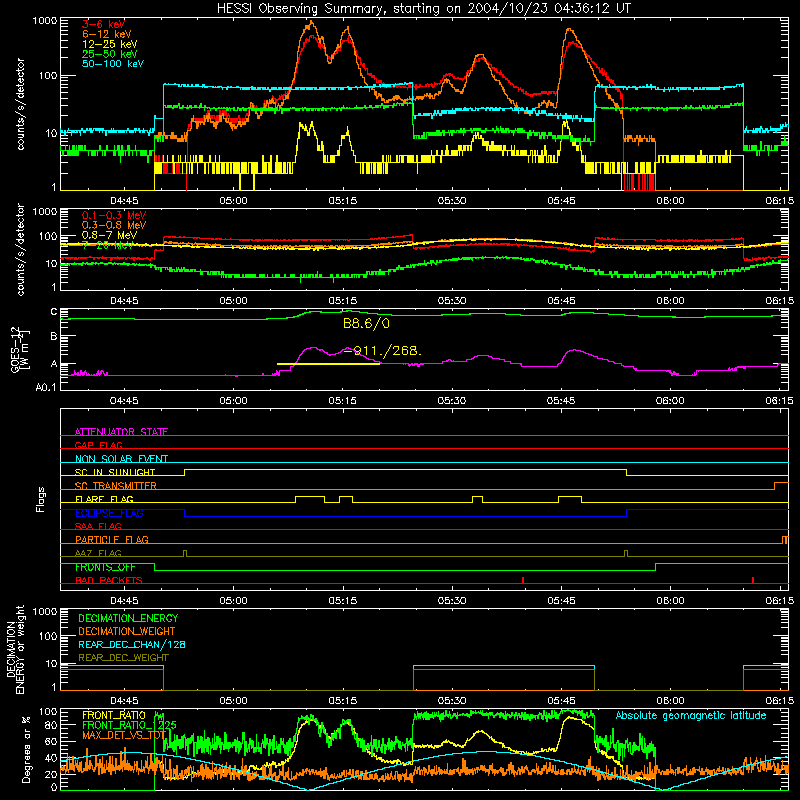Click the SAA_FLAG label
Image resolution: width=800 pixels, height=800 pixels.
tap(98, 526)
